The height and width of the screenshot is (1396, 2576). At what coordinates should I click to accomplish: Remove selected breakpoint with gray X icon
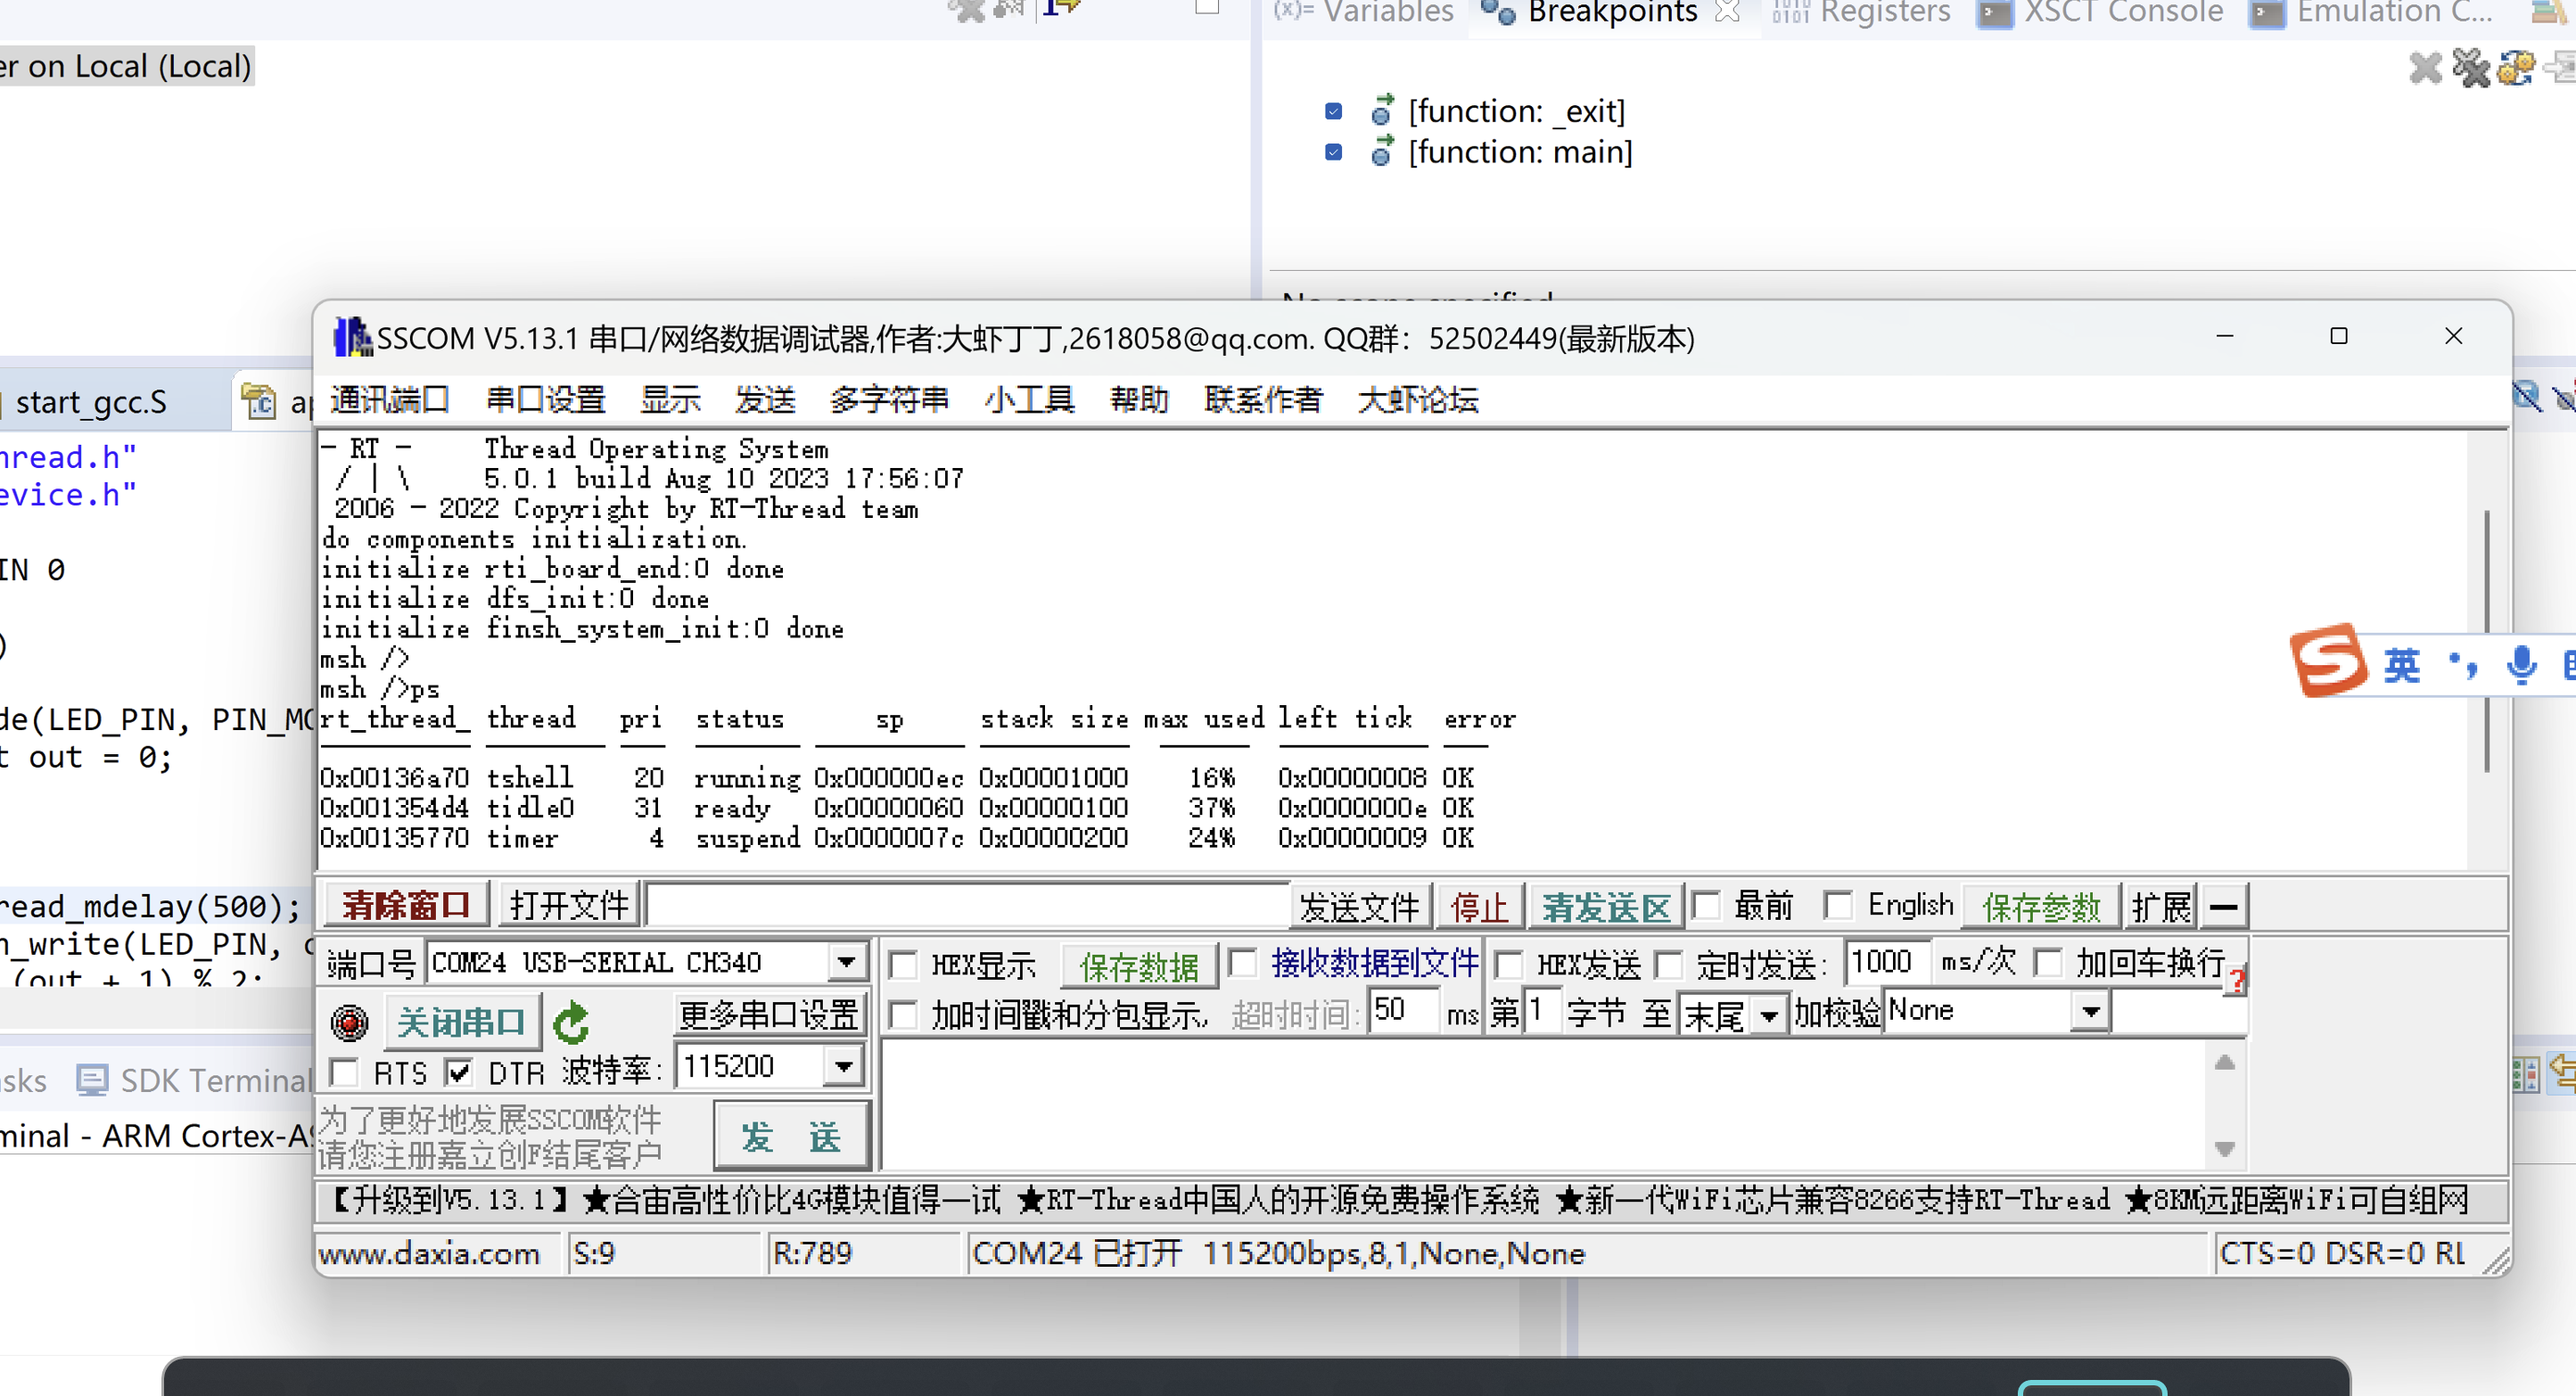[2425, 68]
